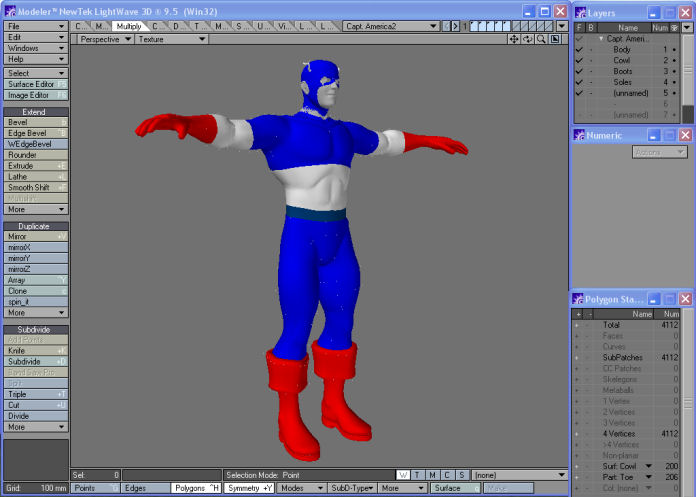Click the viewport rotate icon
Image resolution: width=696 pixels, height=497 pixels.
coord(528,39)
